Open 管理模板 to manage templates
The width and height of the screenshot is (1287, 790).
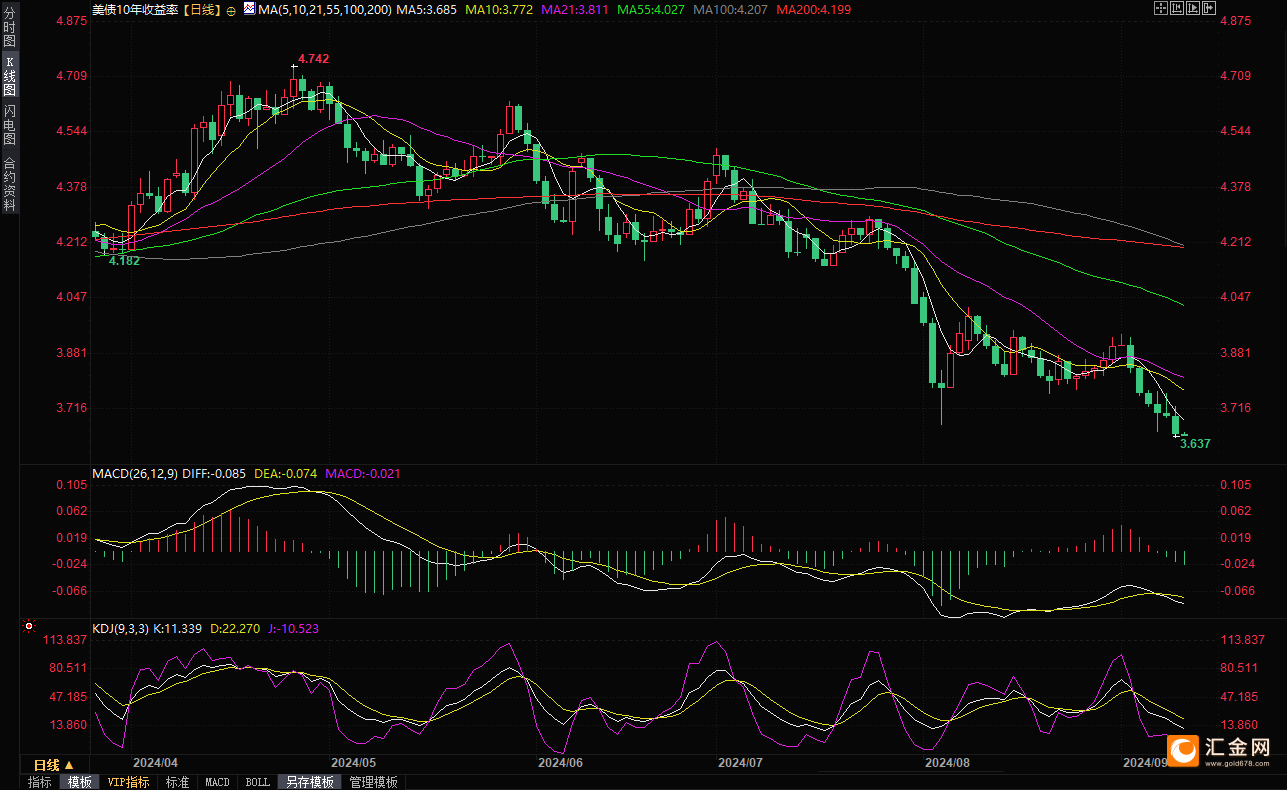click(x=373, y=782)
